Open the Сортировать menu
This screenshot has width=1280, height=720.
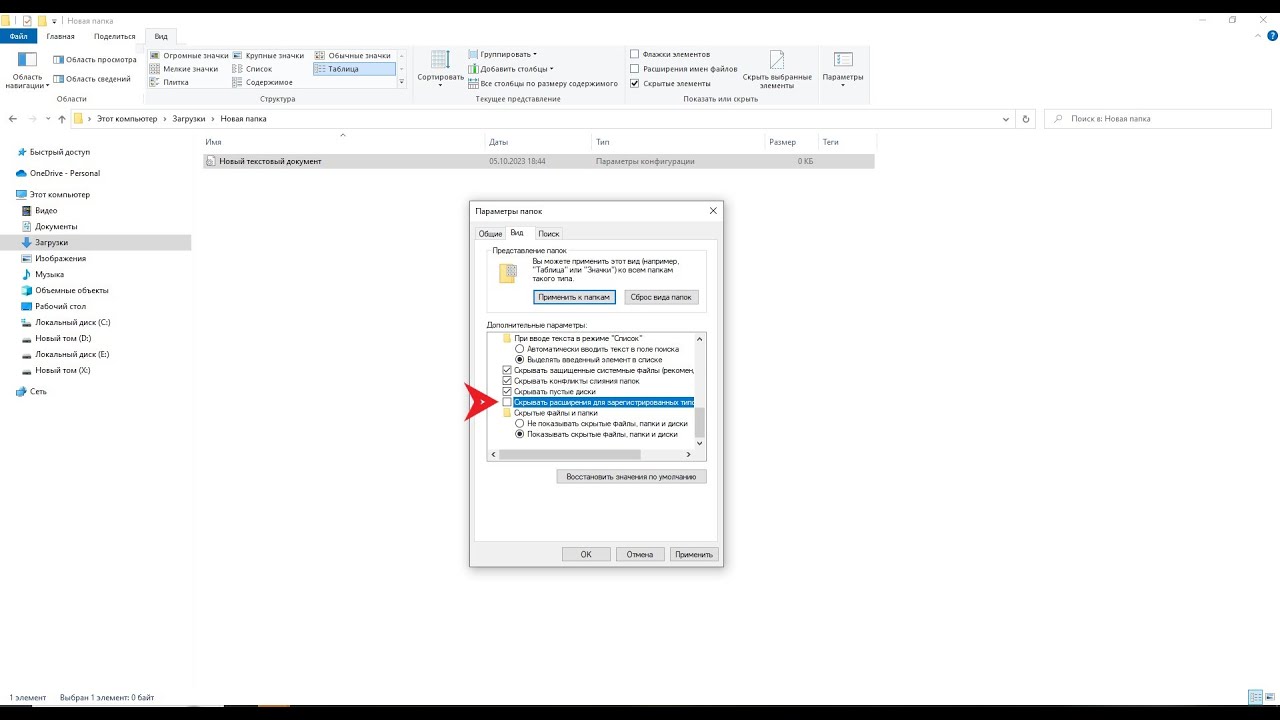[x=440, y=68]
